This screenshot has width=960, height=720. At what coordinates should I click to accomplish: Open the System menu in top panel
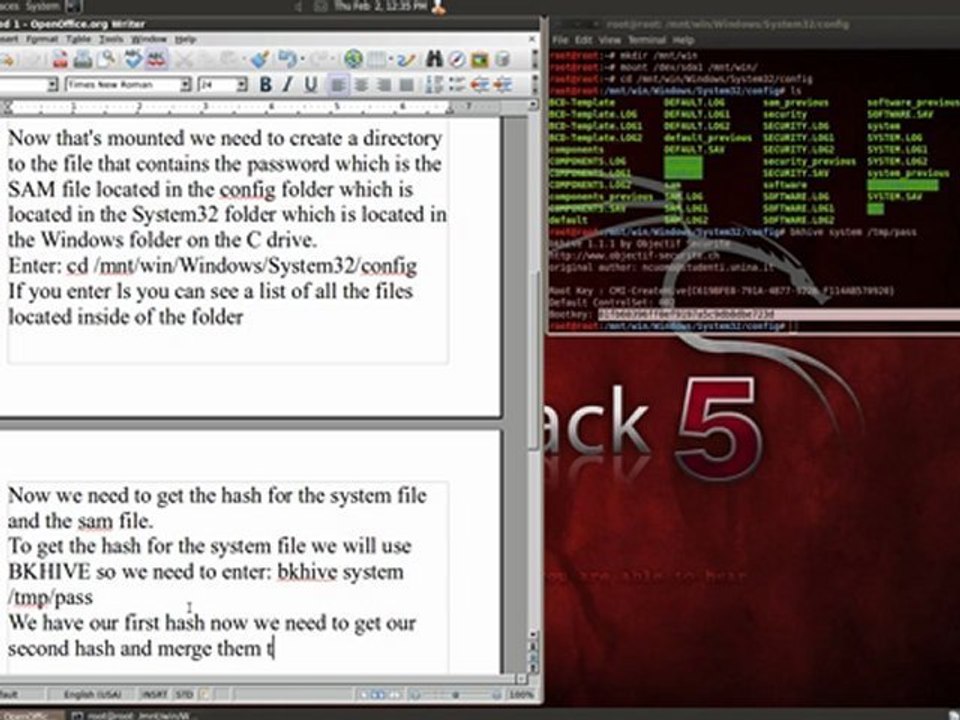pyautogui.click(x=42, y=6)
